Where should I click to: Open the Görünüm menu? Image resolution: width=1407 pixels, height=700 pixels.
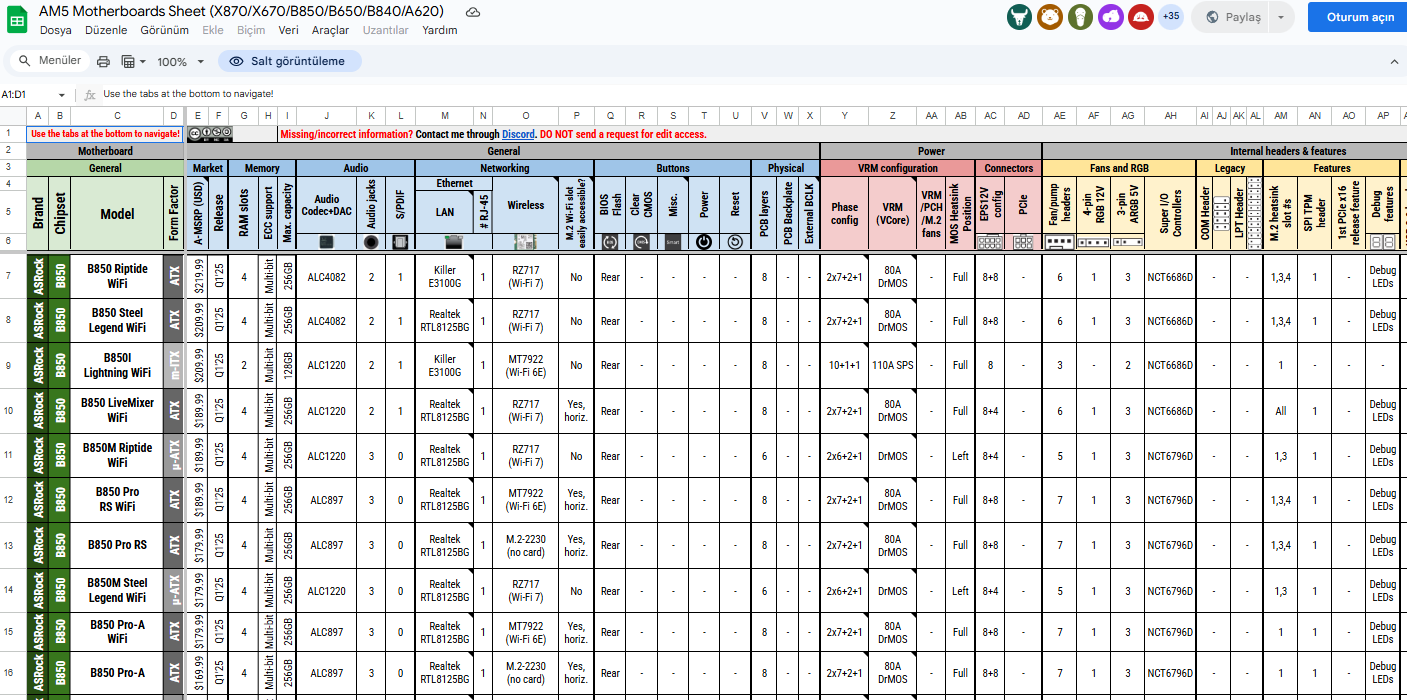pyautogui.click(x=164, y=30)
